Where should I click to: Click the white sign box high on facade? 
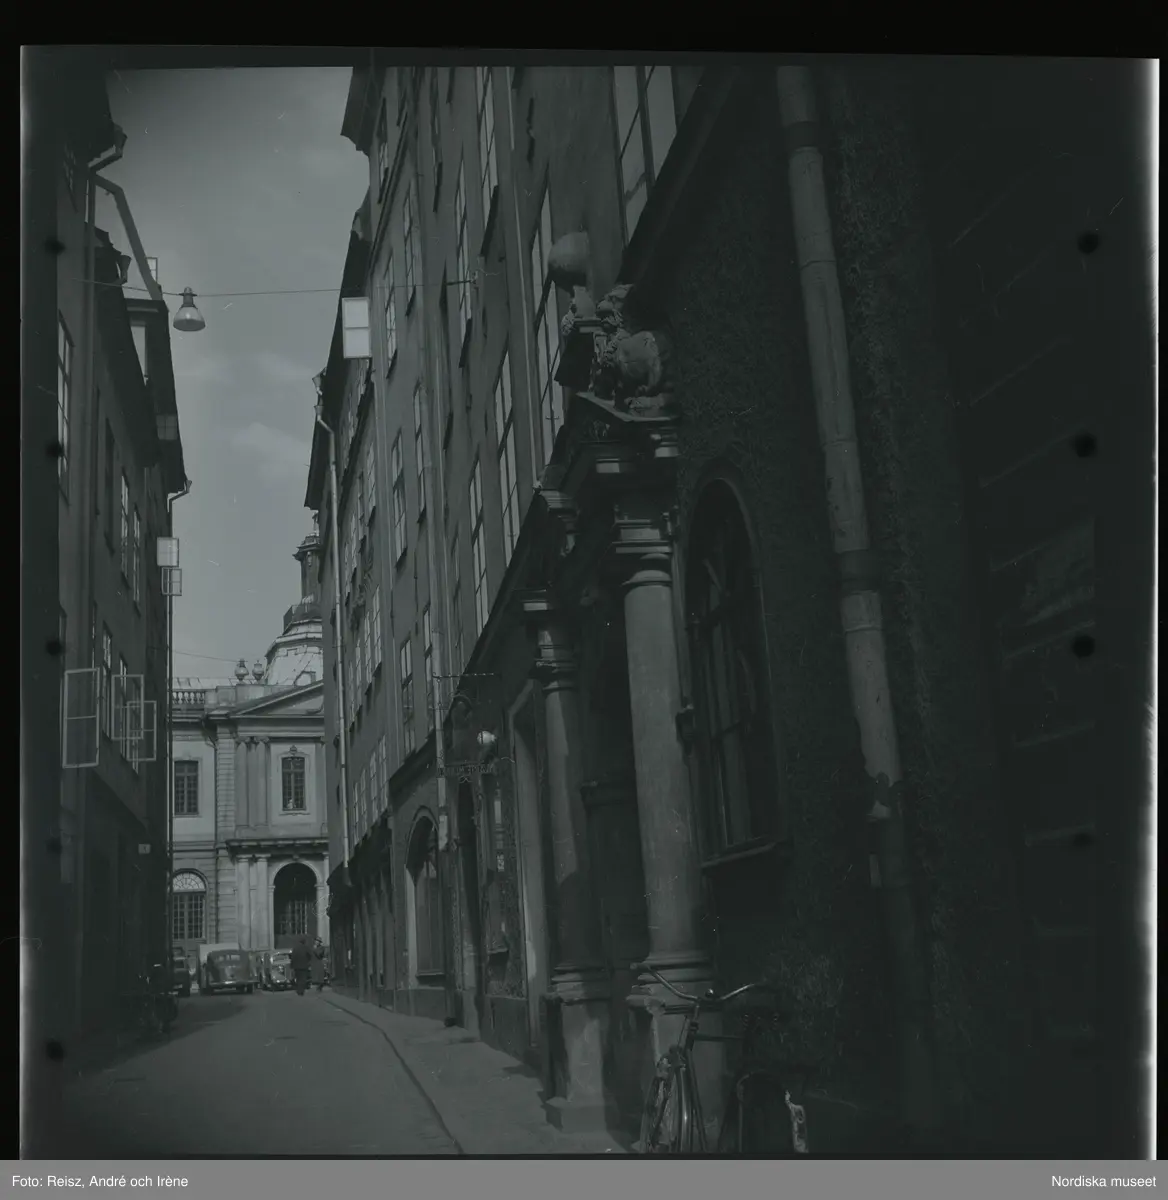pyautogui.click(x=356, y=327)
